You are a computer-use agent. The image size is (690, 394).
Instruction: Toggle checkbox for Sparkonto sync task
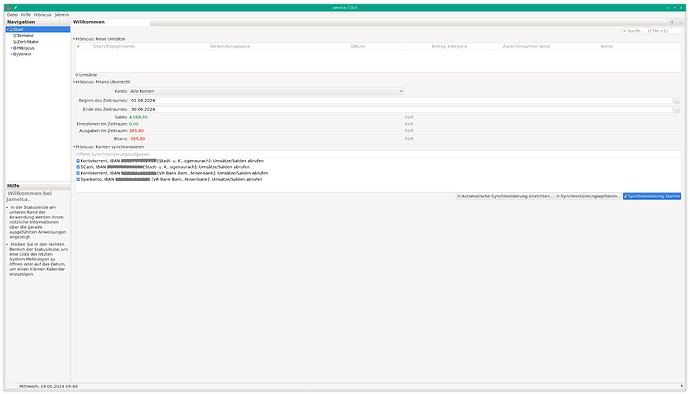point(78,180)
